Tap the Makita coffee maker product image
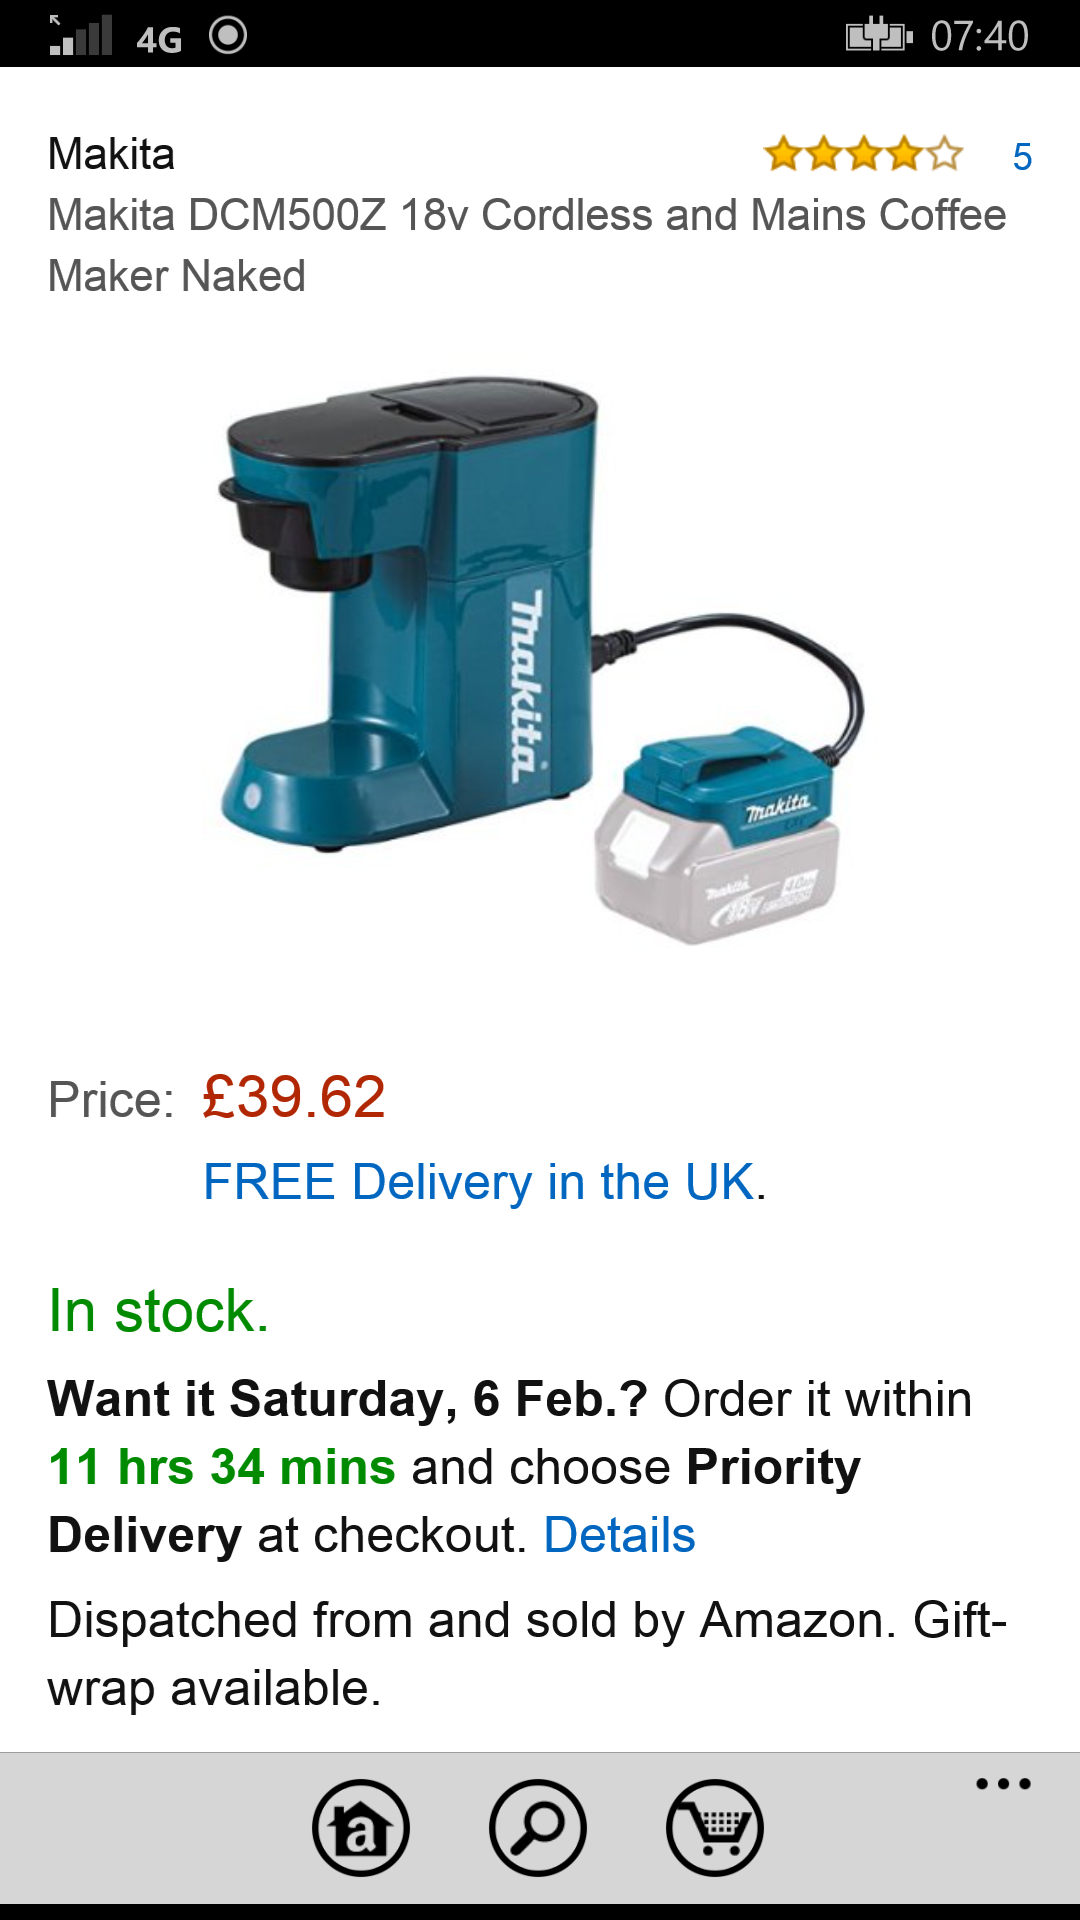Image resolution: width=1080 pixels, height=1920 pixels. point(541,661)
